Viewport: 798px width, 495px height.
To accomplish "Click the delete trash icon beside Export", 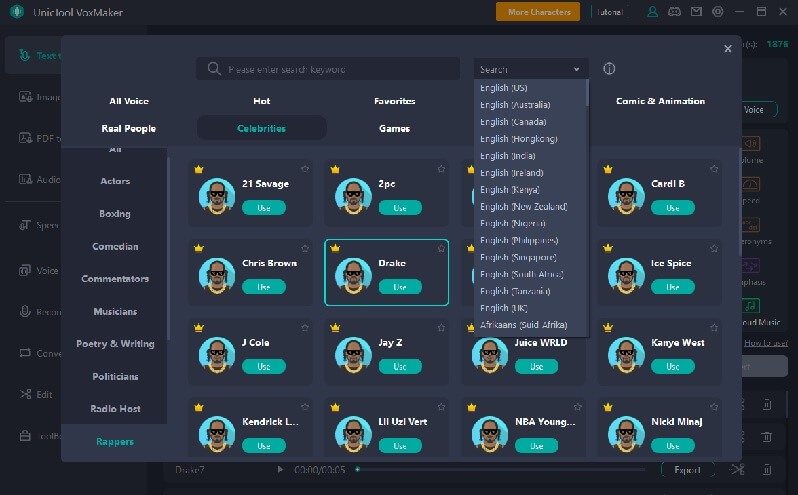I will tap(767, 470).
